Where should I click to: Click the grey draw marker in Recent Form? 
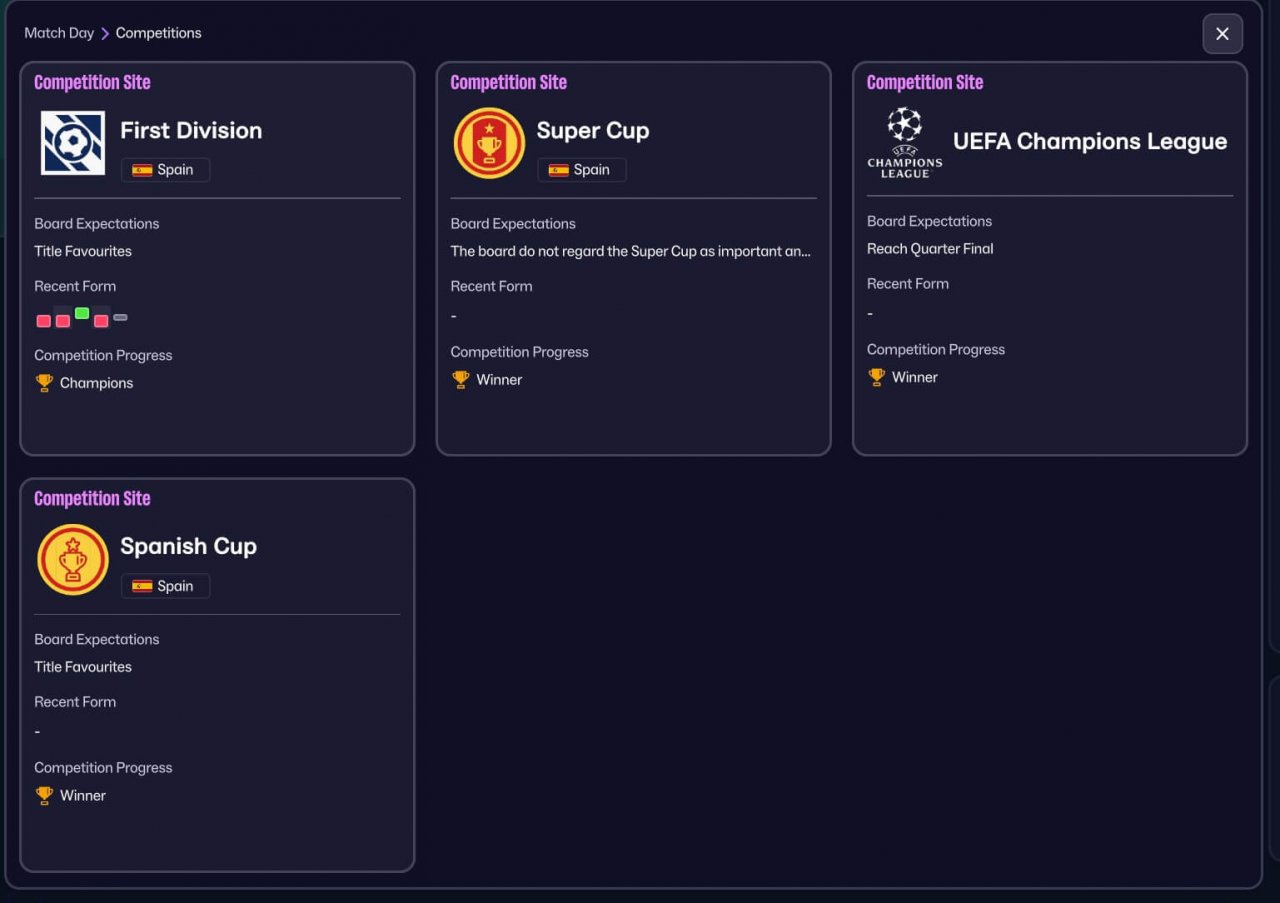120,317
